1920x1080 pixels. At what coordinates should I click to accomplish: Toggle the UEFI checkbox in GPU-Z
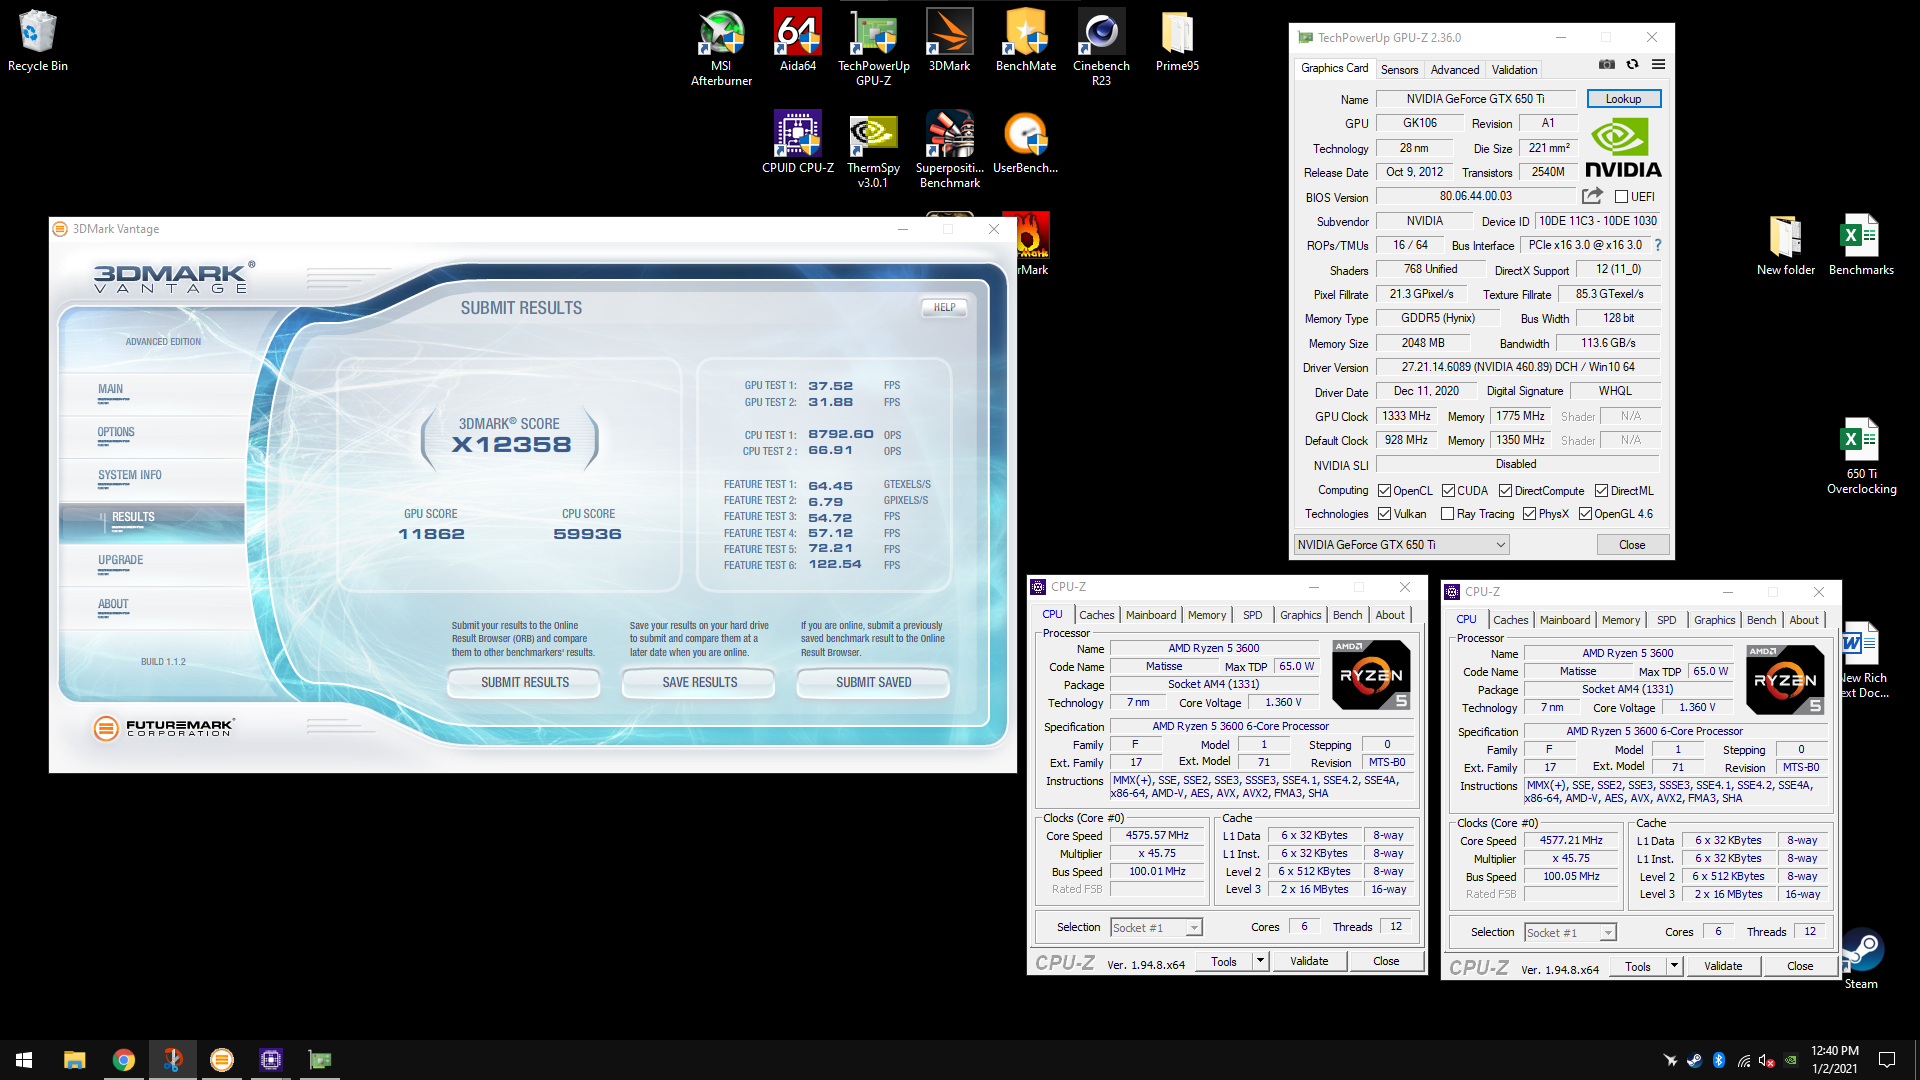coord(1621,197)
